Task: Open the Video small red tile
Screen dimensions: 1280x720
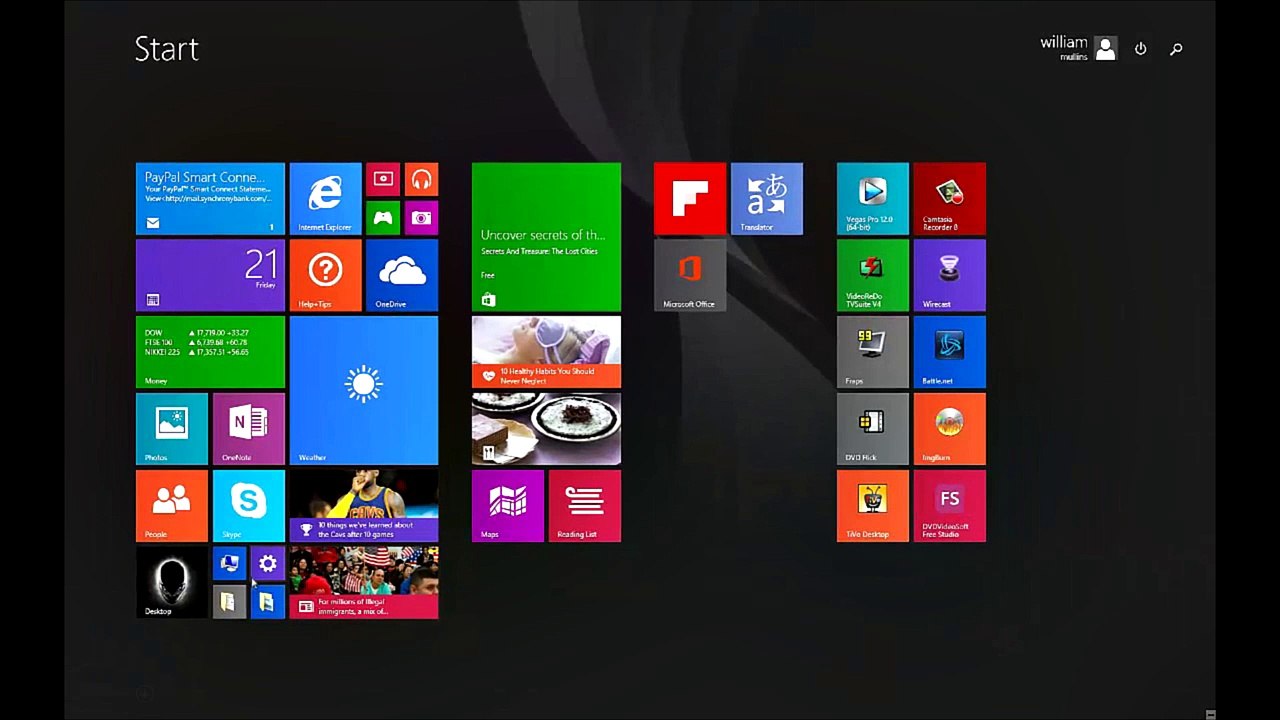Action: 383,180
